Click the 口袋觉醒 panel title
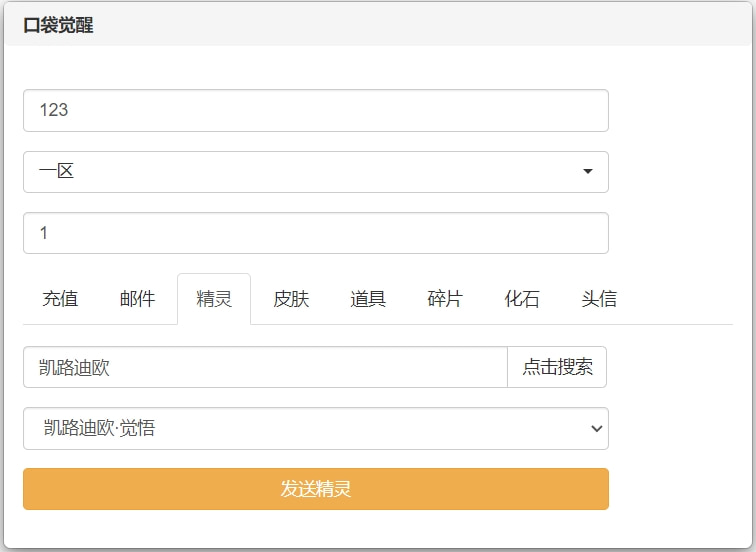756x552 pixels. pos(58,25)
